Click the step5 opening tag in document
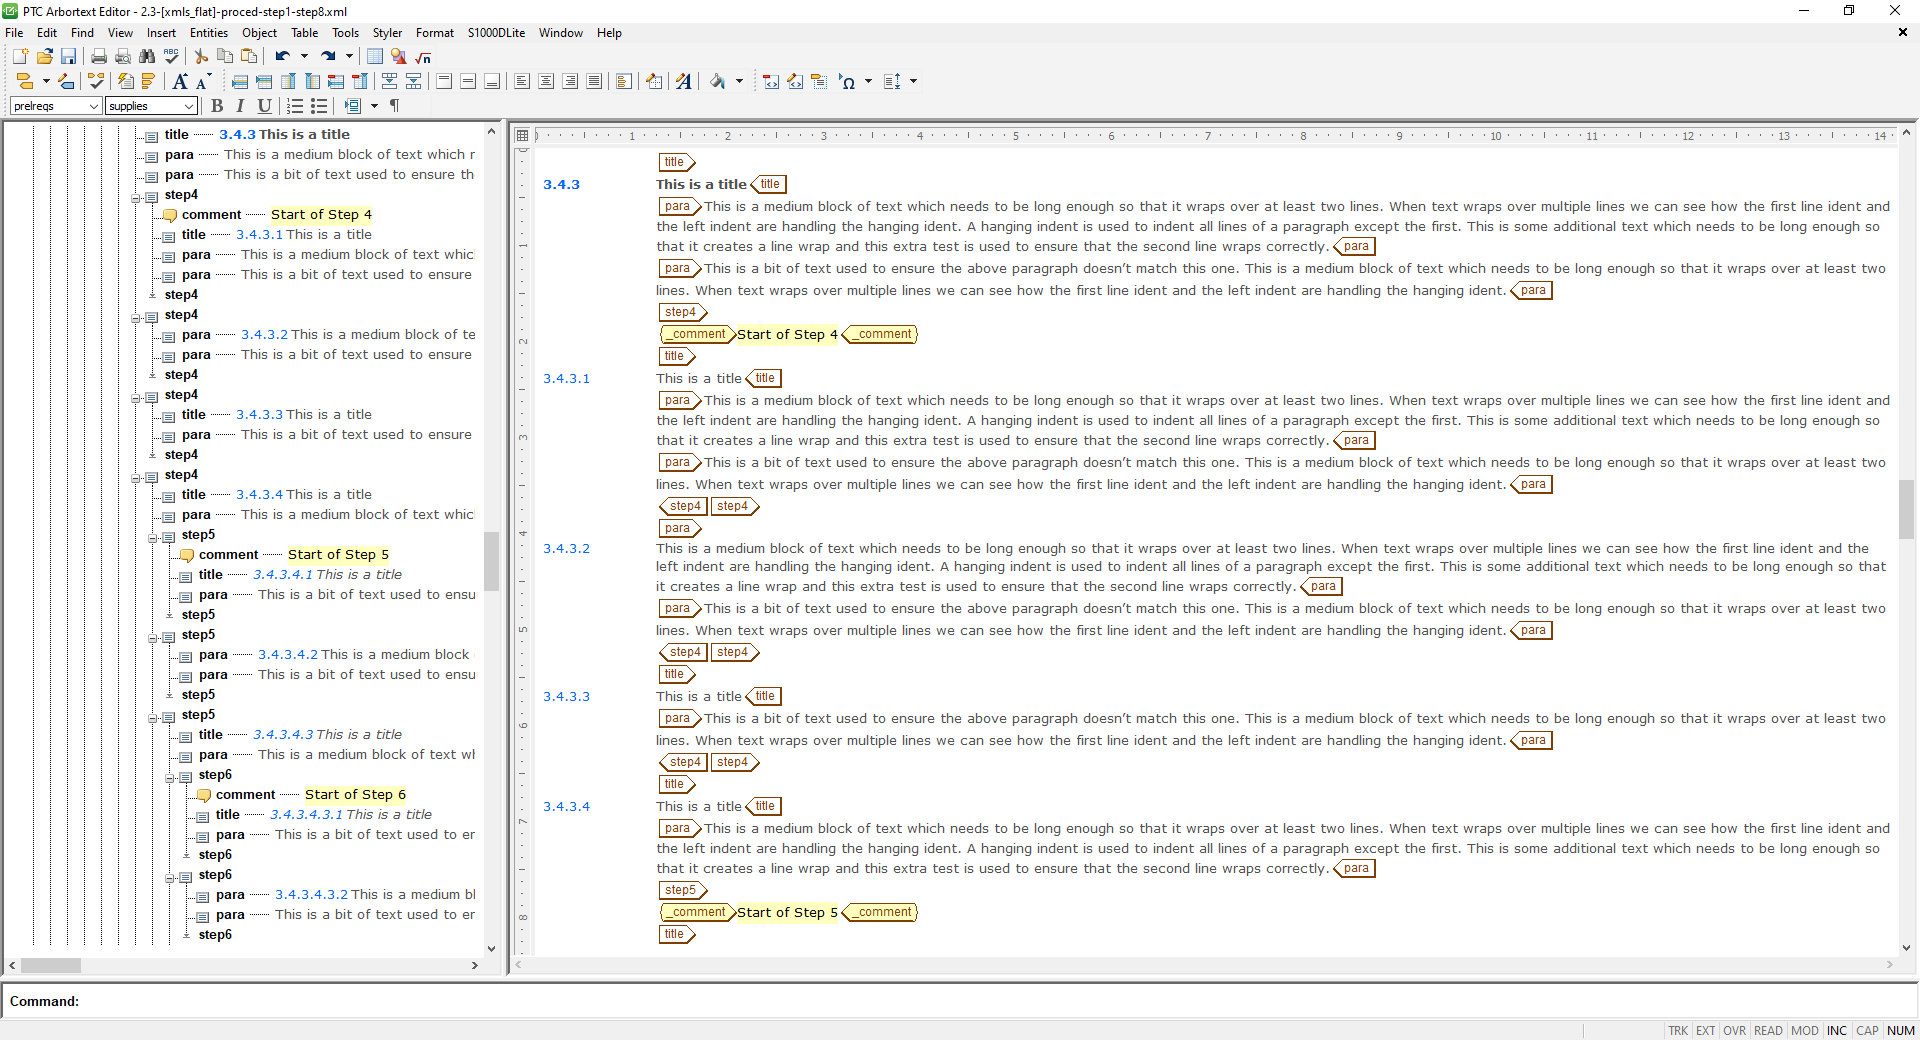1920x1040 pixels. point(683,890)
